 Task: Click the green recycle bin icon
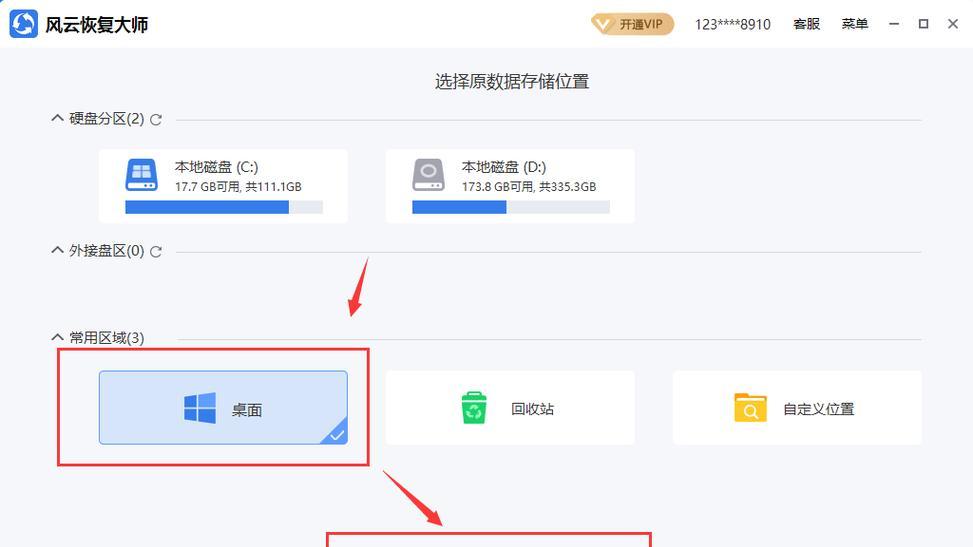(474, 408)
